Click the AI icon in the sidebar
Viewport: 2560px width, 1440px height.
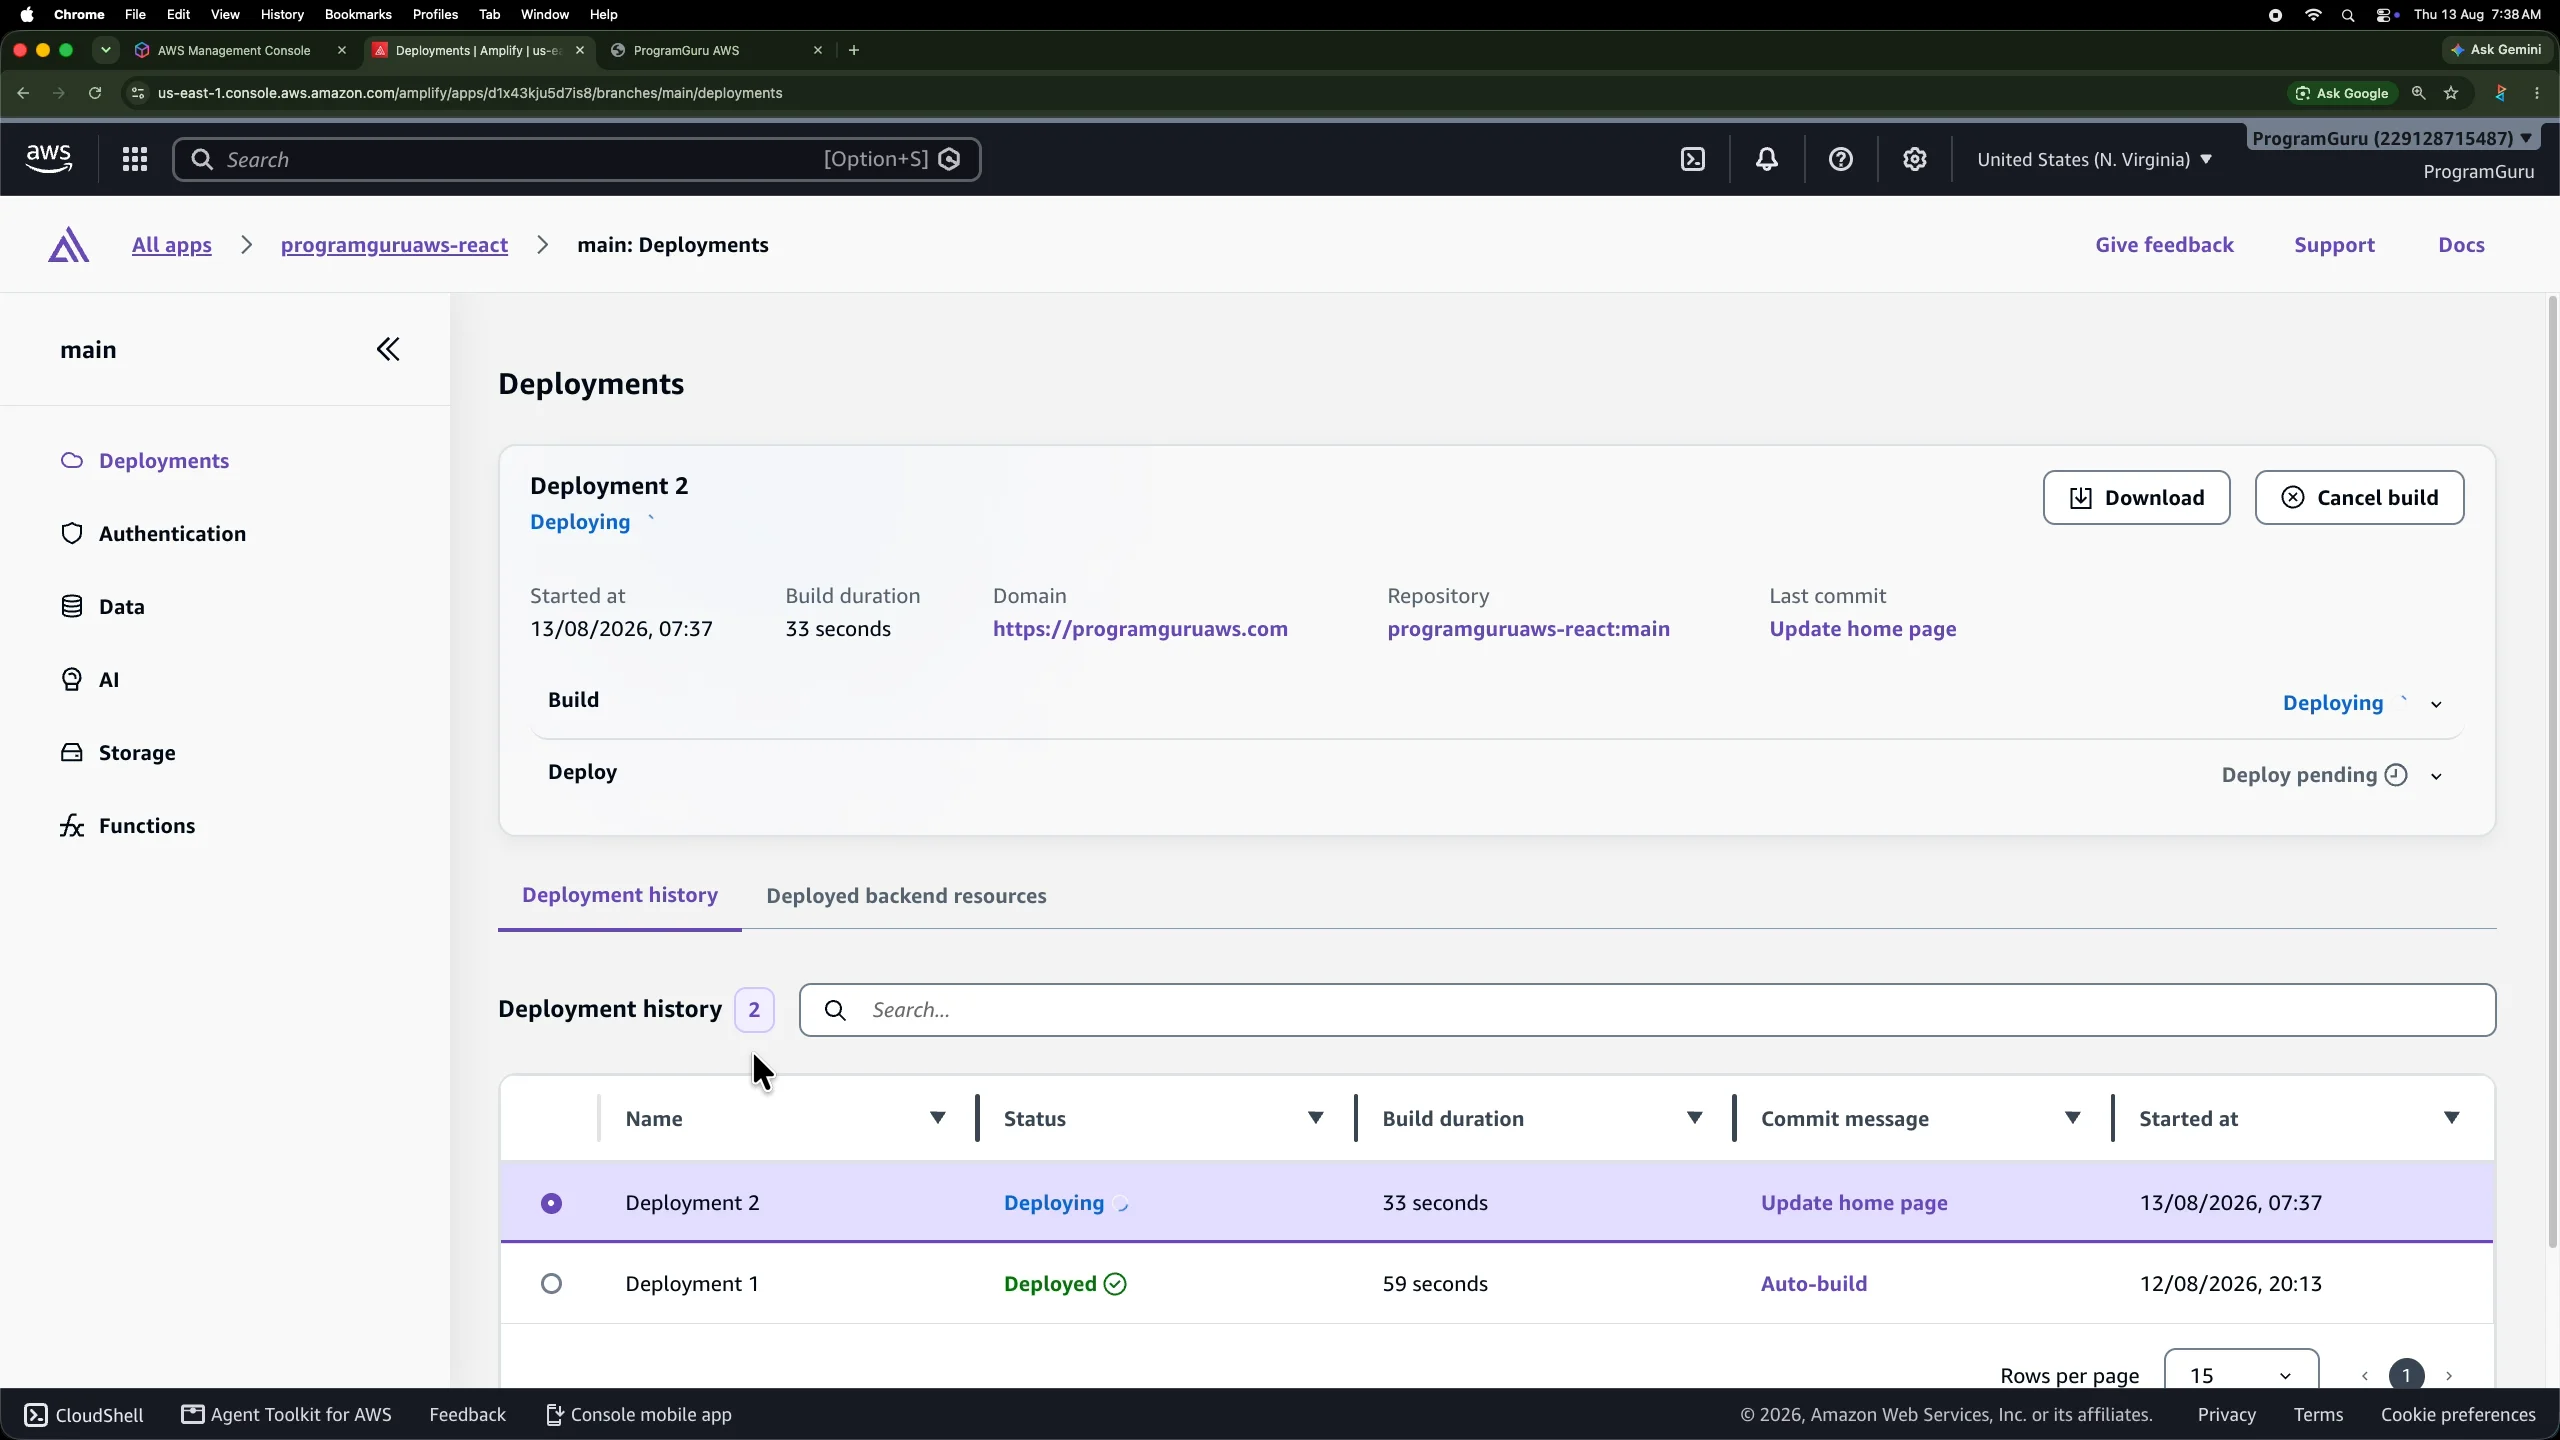click(72, 679)
